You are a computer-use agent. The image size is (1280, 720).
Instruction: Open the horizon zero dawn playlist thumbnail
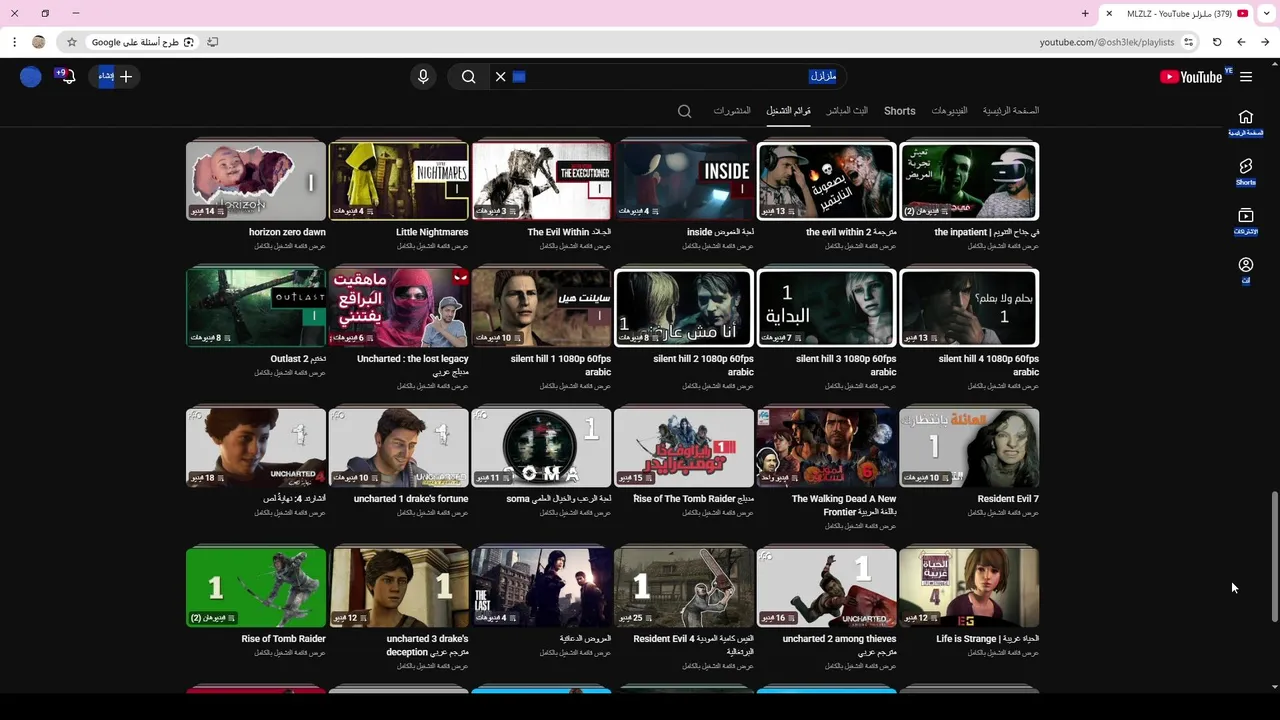point(256,180)
